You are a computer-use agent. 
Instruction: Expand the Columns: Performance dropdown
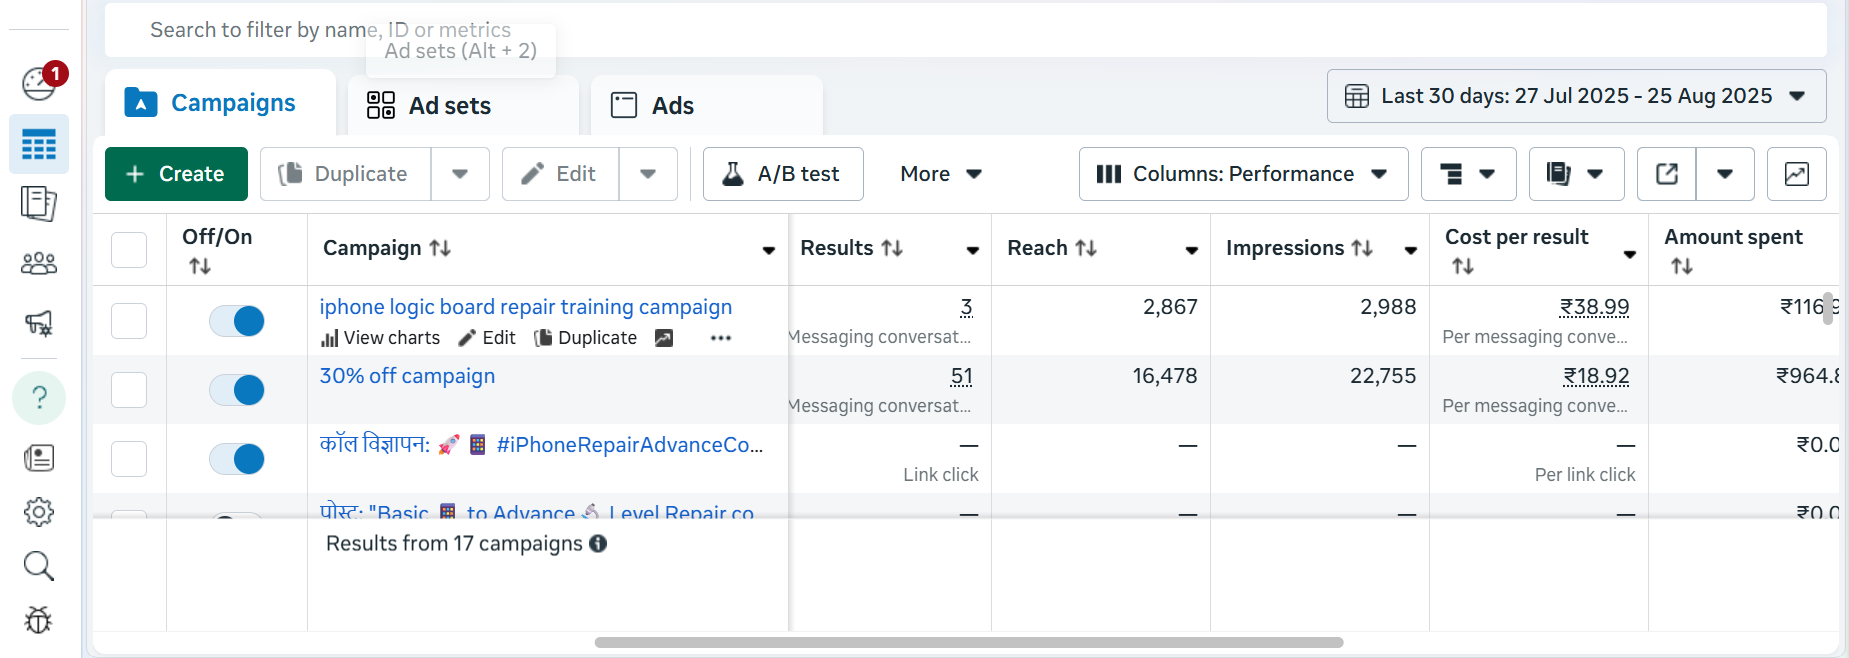tap(1242, 174)
